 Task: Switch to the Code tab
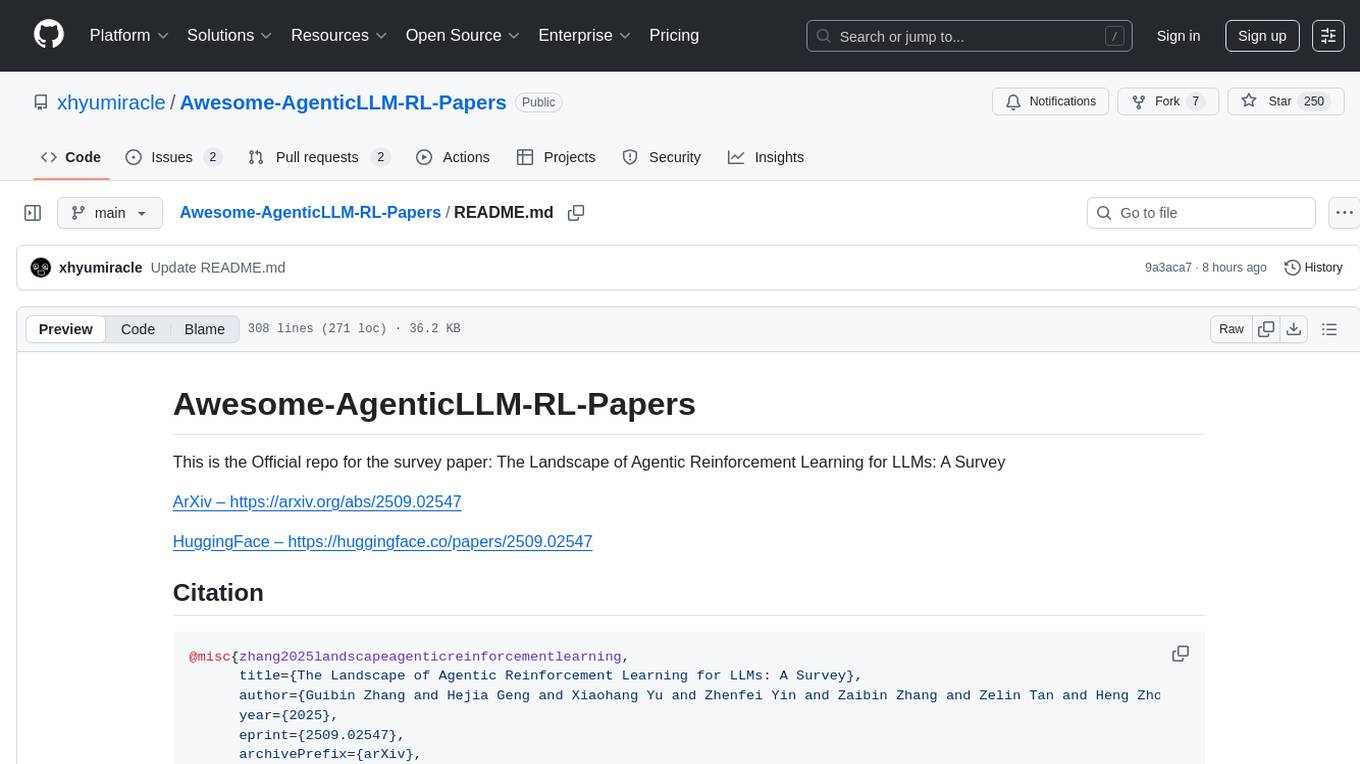coord(71,157)
